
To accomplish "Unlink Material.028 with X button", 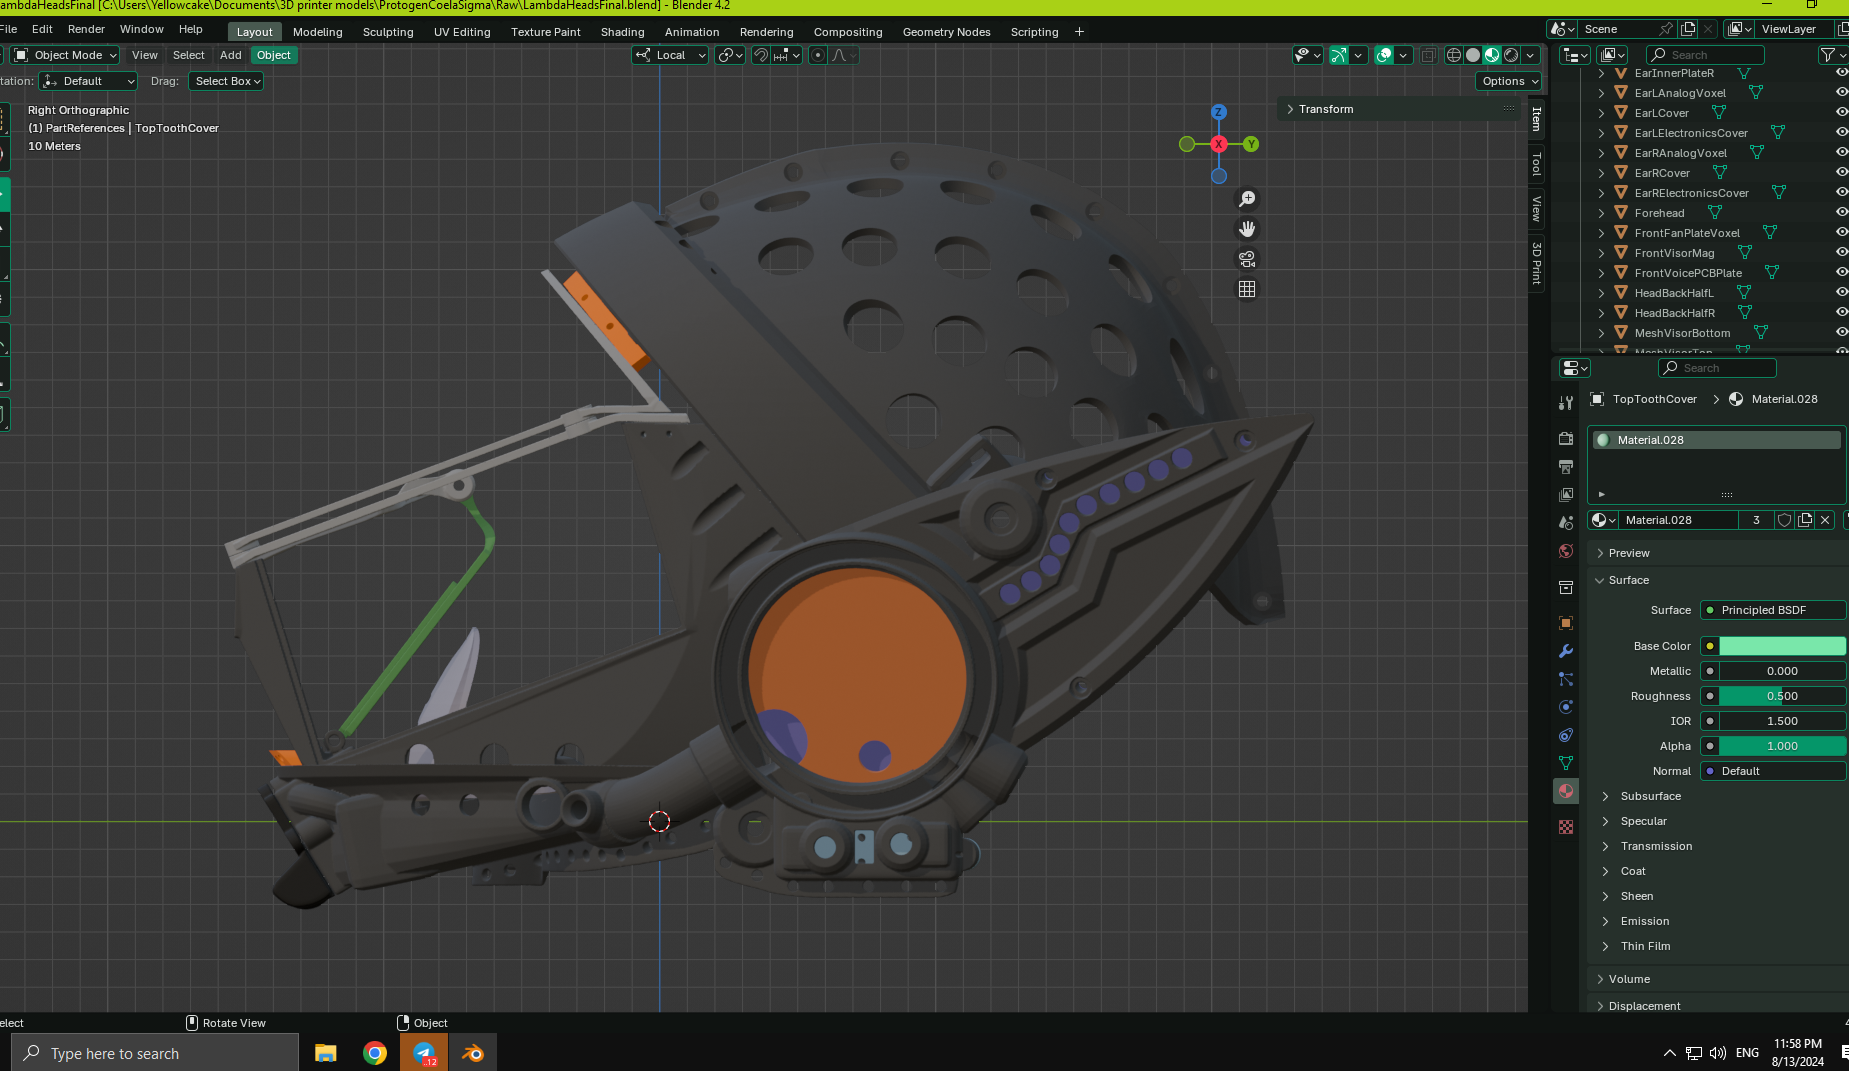I will click(x=1825, y=520).
